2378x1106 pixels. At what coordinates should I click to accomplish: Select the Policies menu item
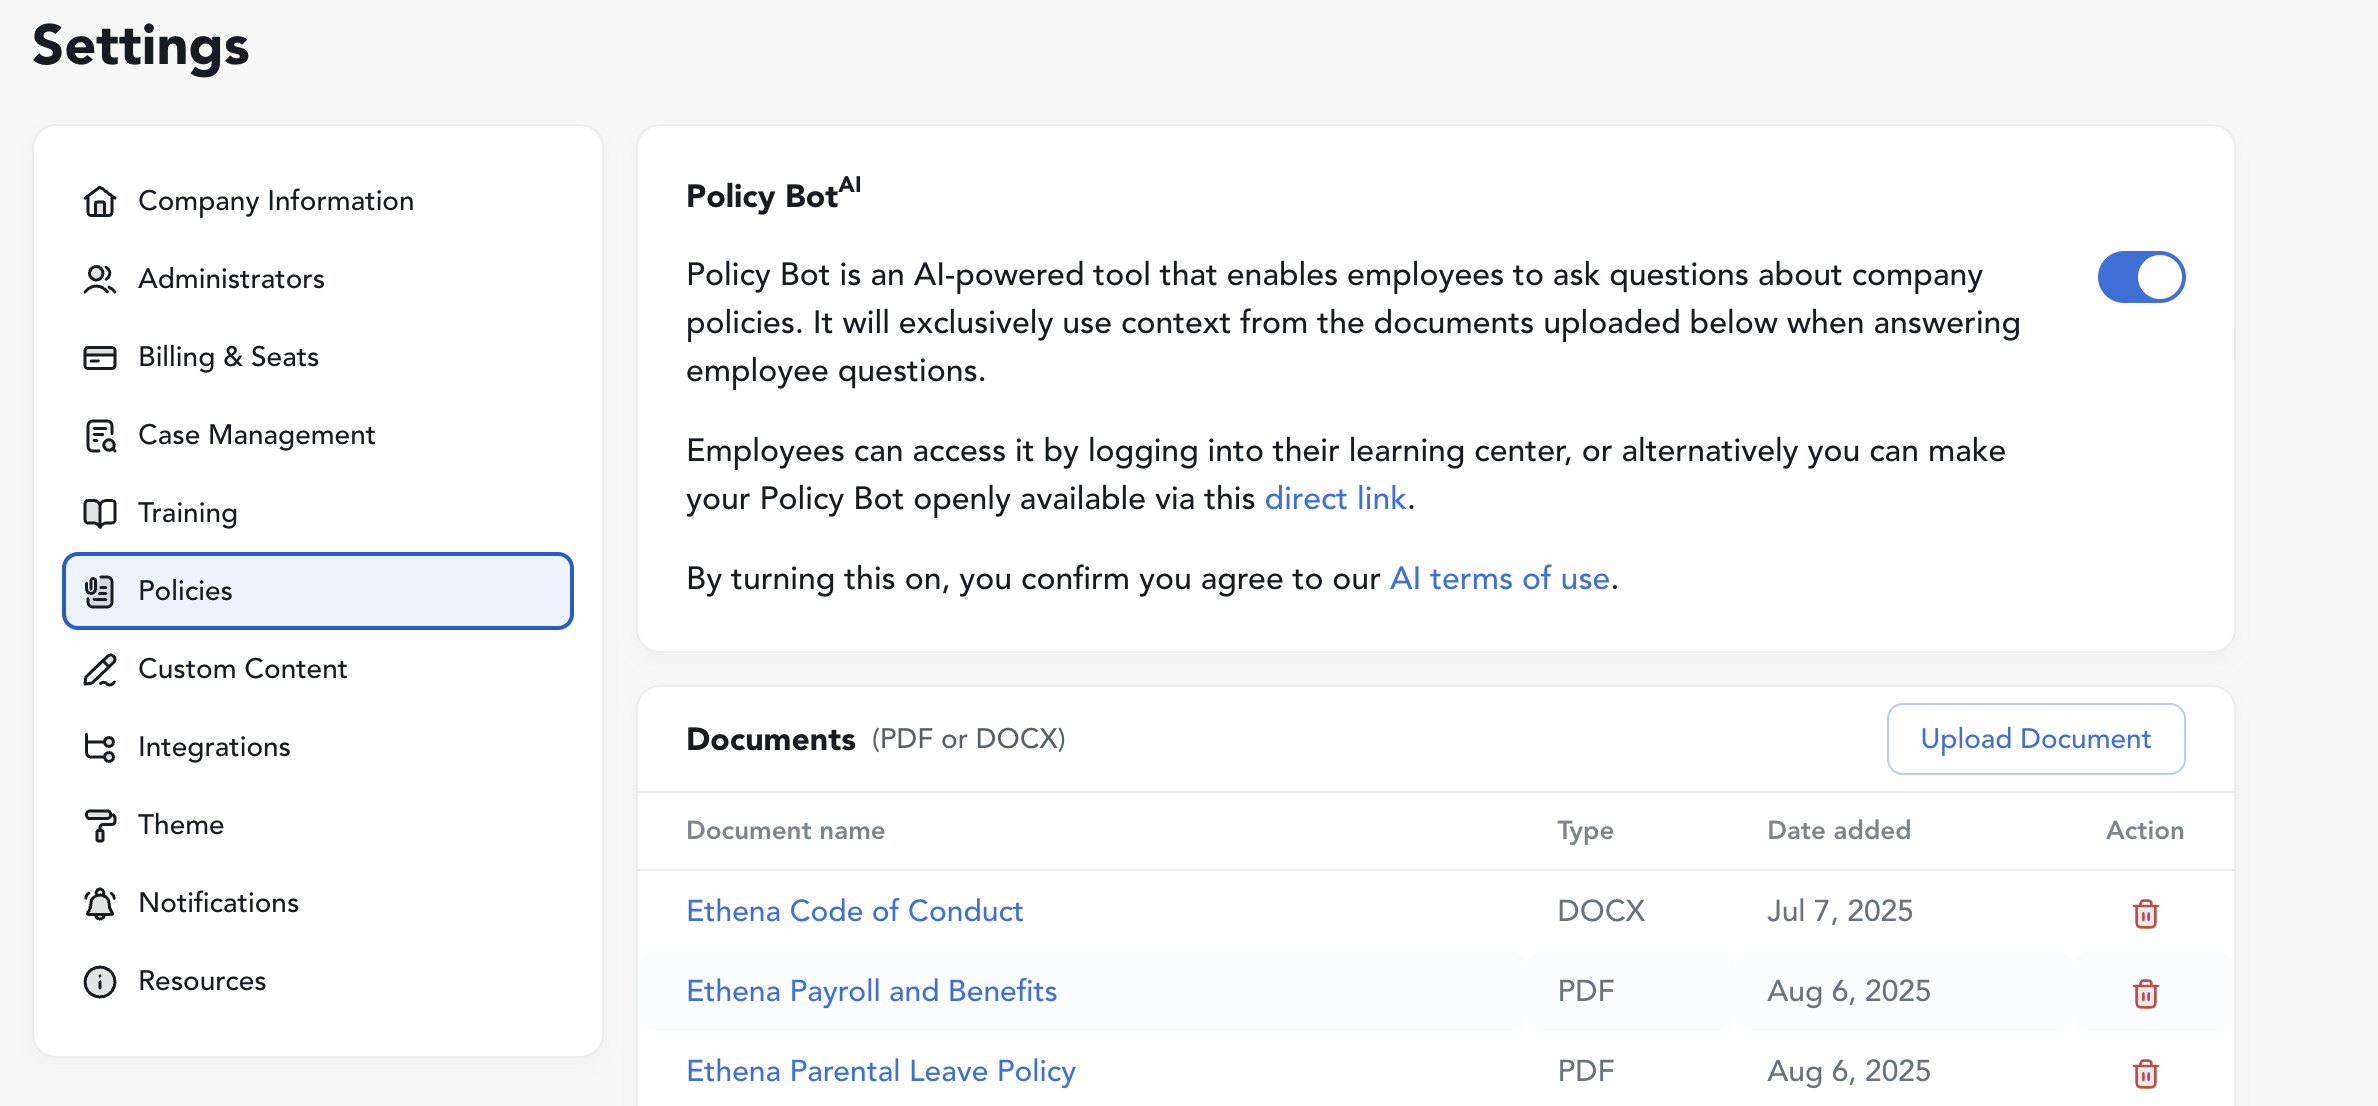click(318, 591)
